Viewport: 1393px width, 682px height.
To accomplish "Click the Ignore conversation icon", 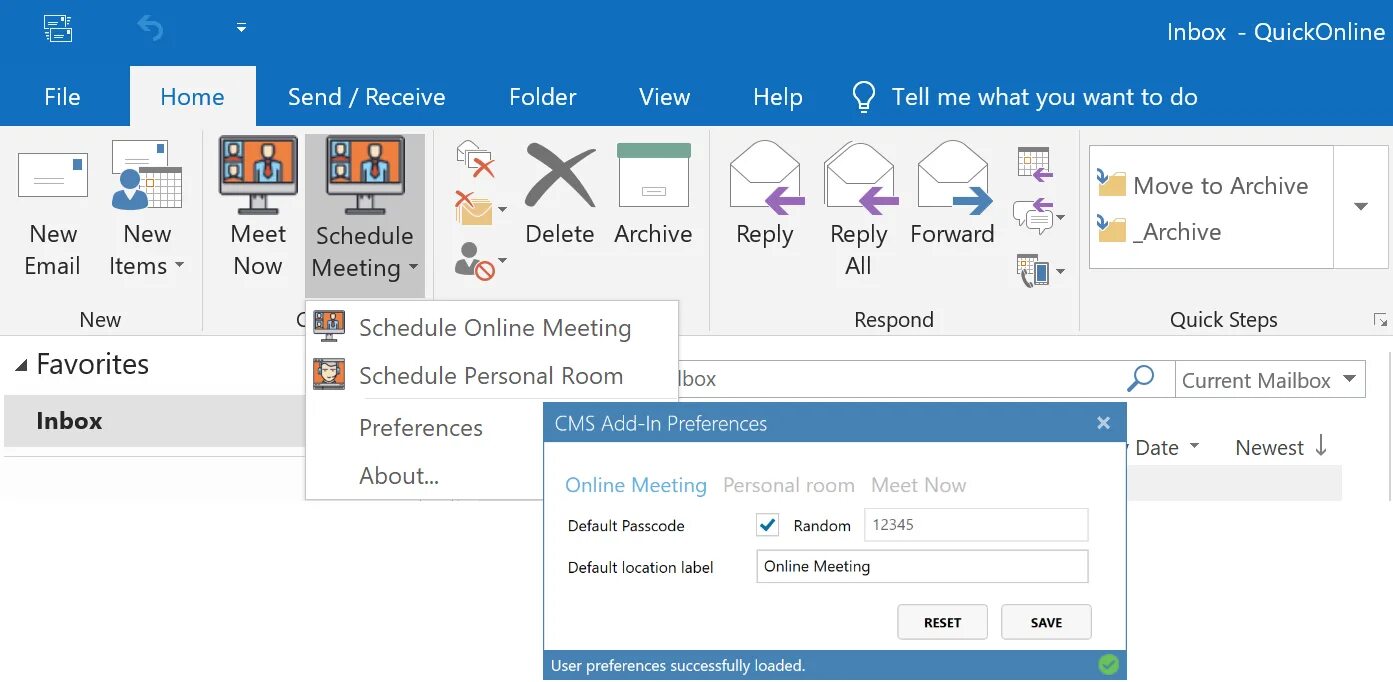I will click(475, 158).
